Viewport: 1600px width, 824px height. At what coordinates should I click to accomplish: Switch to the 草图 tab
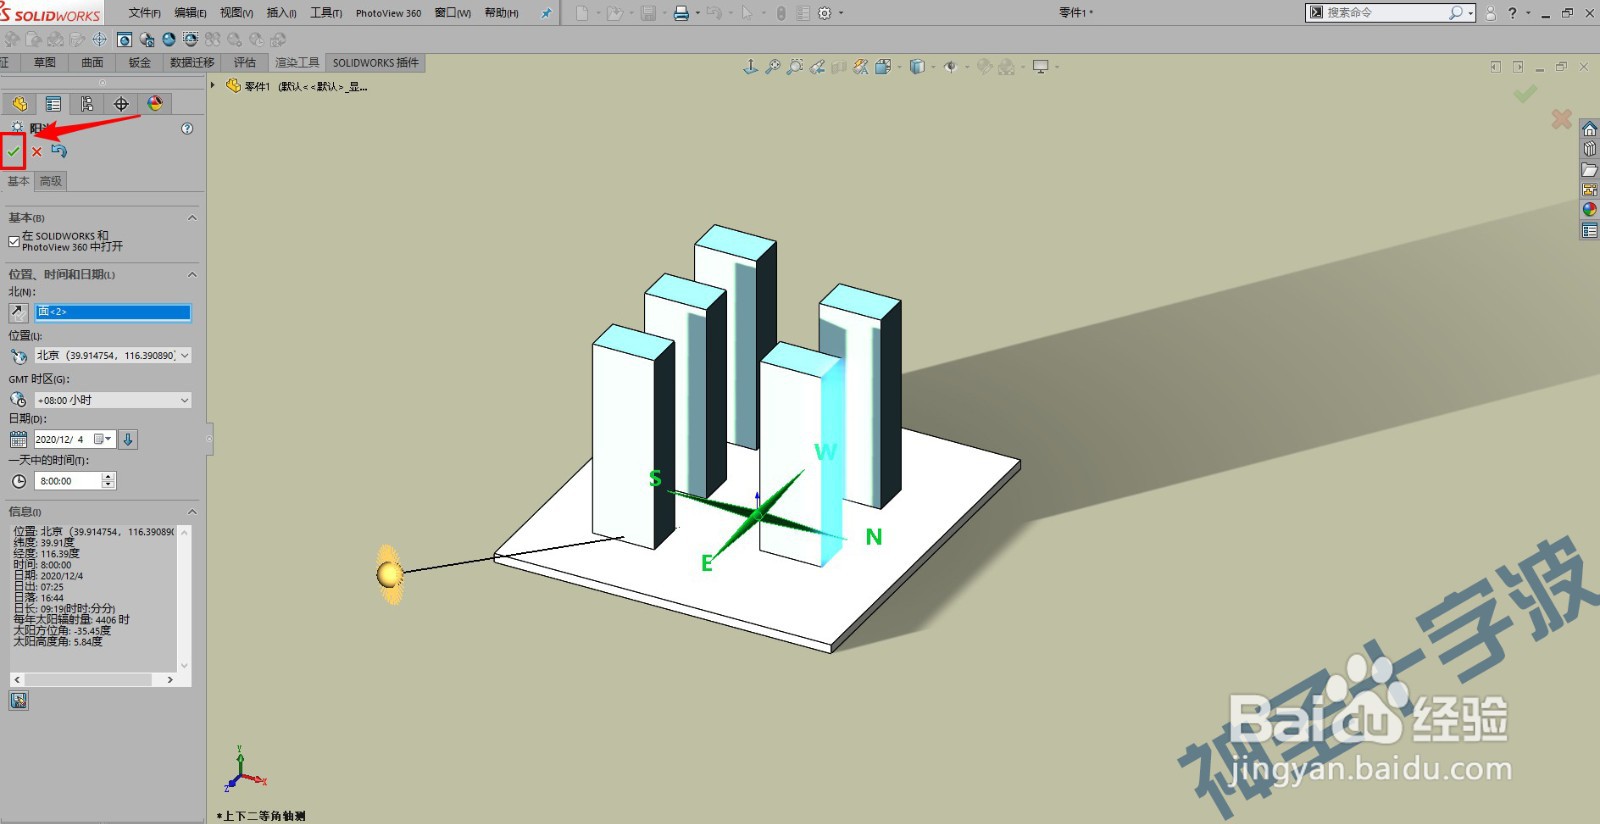[45, 62]
